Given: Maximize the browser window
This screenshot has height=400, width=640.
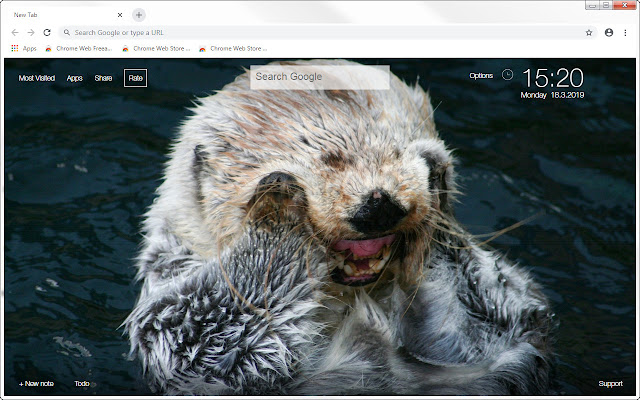Looking at the screenshot, I should (x=606, y=5).
